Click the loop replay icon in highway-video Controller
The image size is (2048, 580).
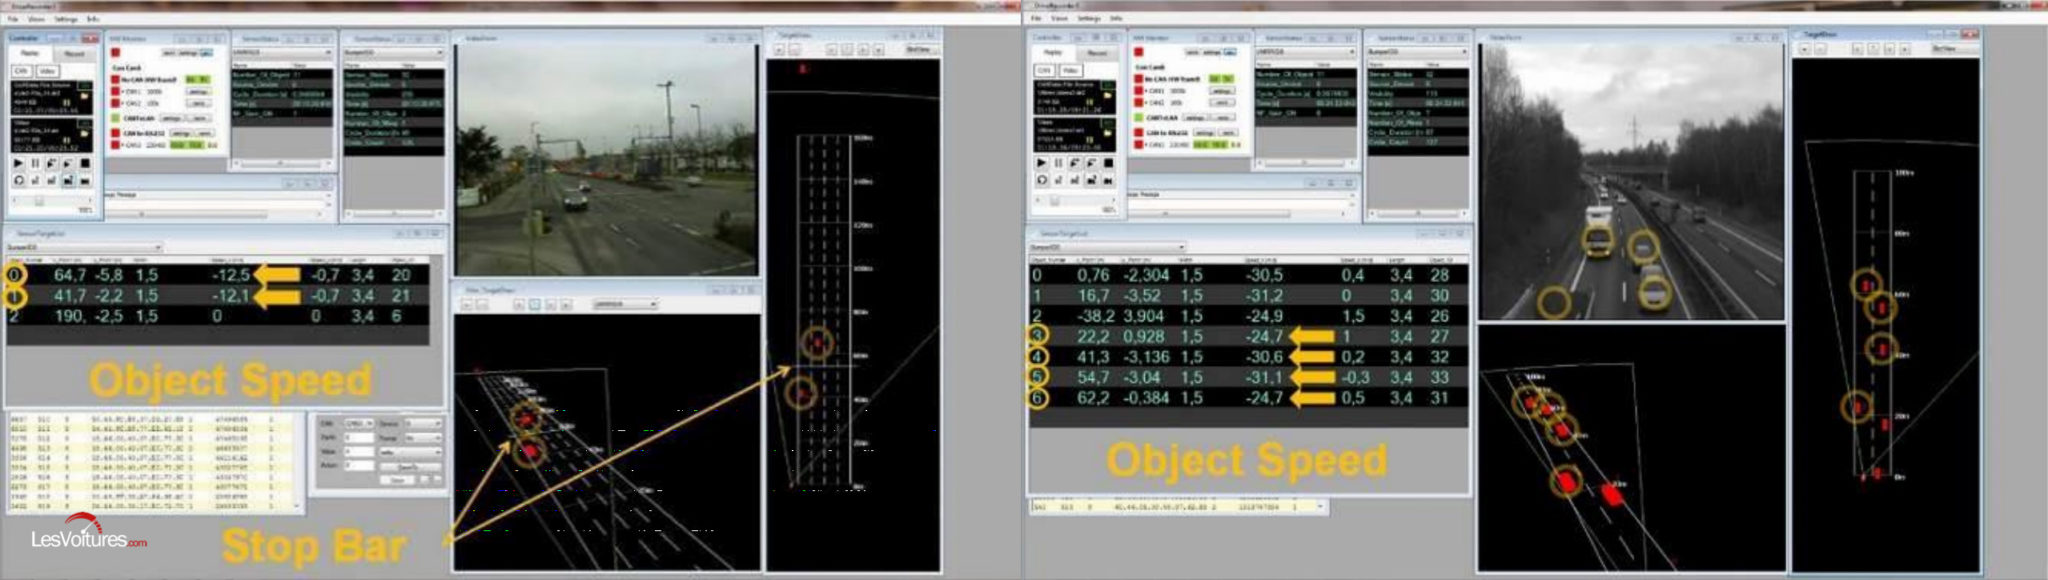[1042, 180]
